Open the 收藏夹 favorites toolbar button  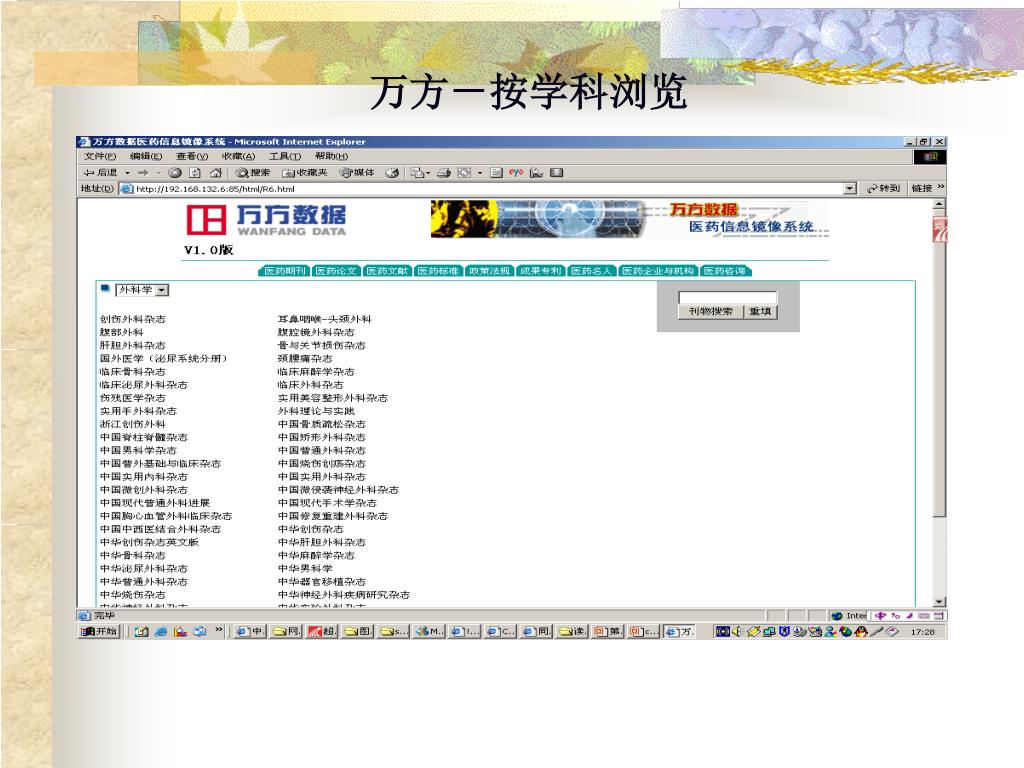304,172
